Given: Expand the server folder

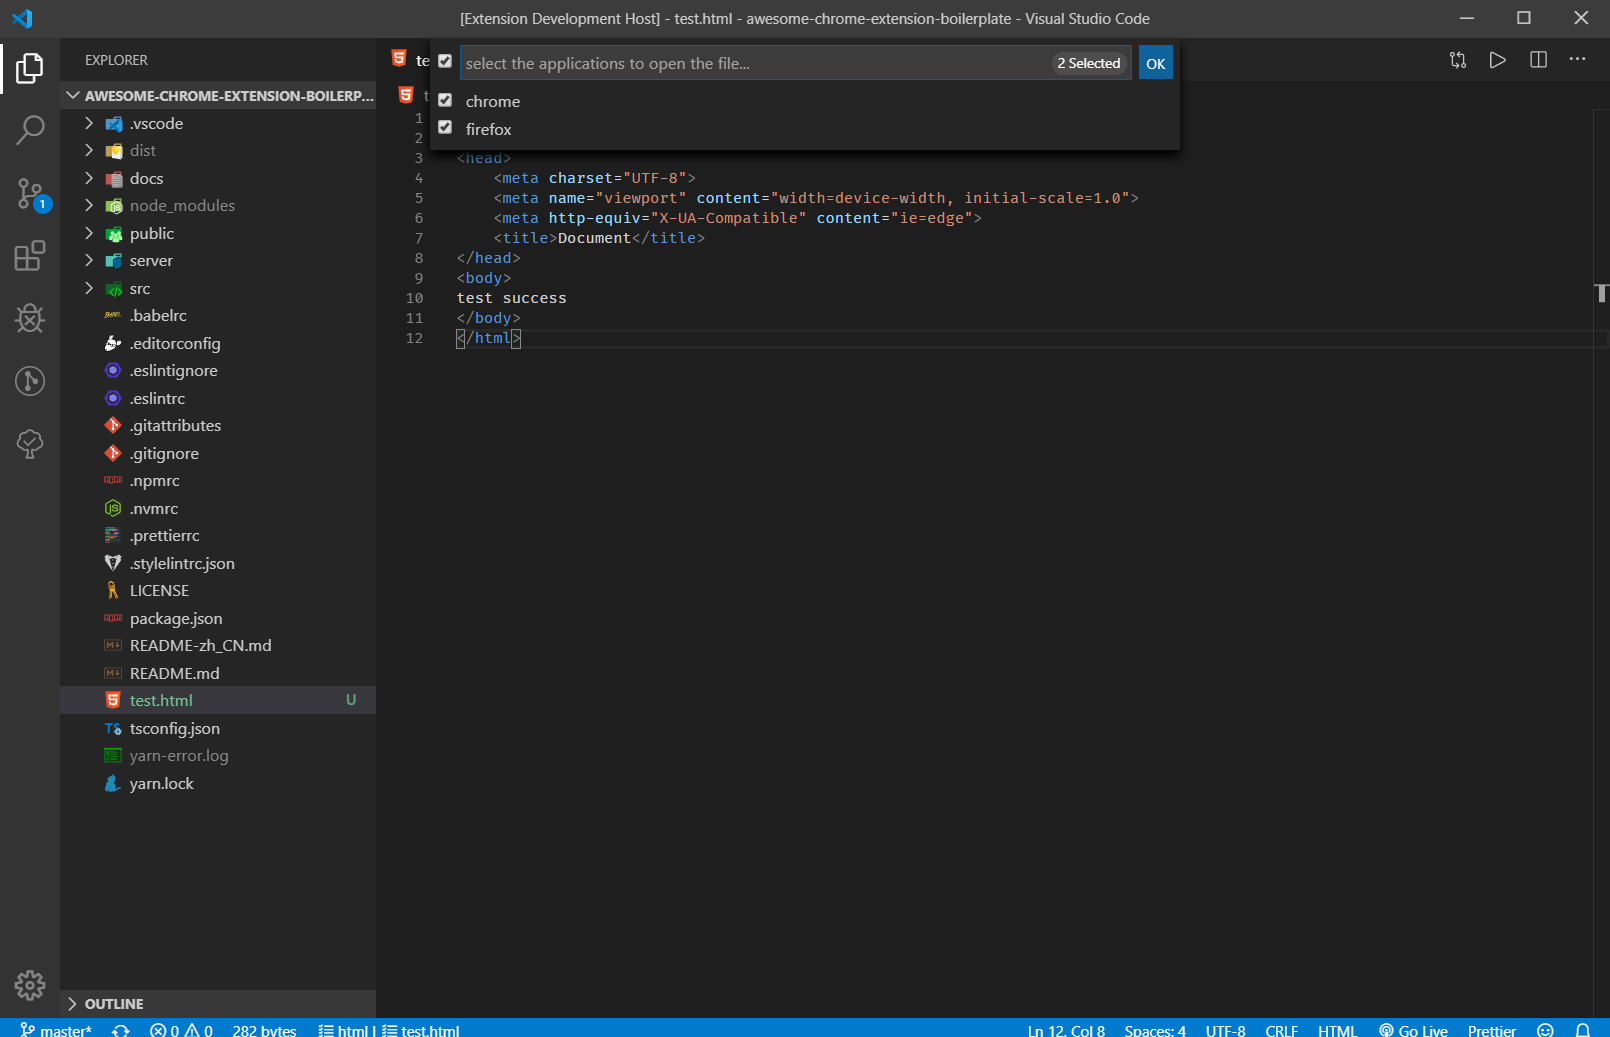Looking at the screenshot, I should (x=218, y=261).
